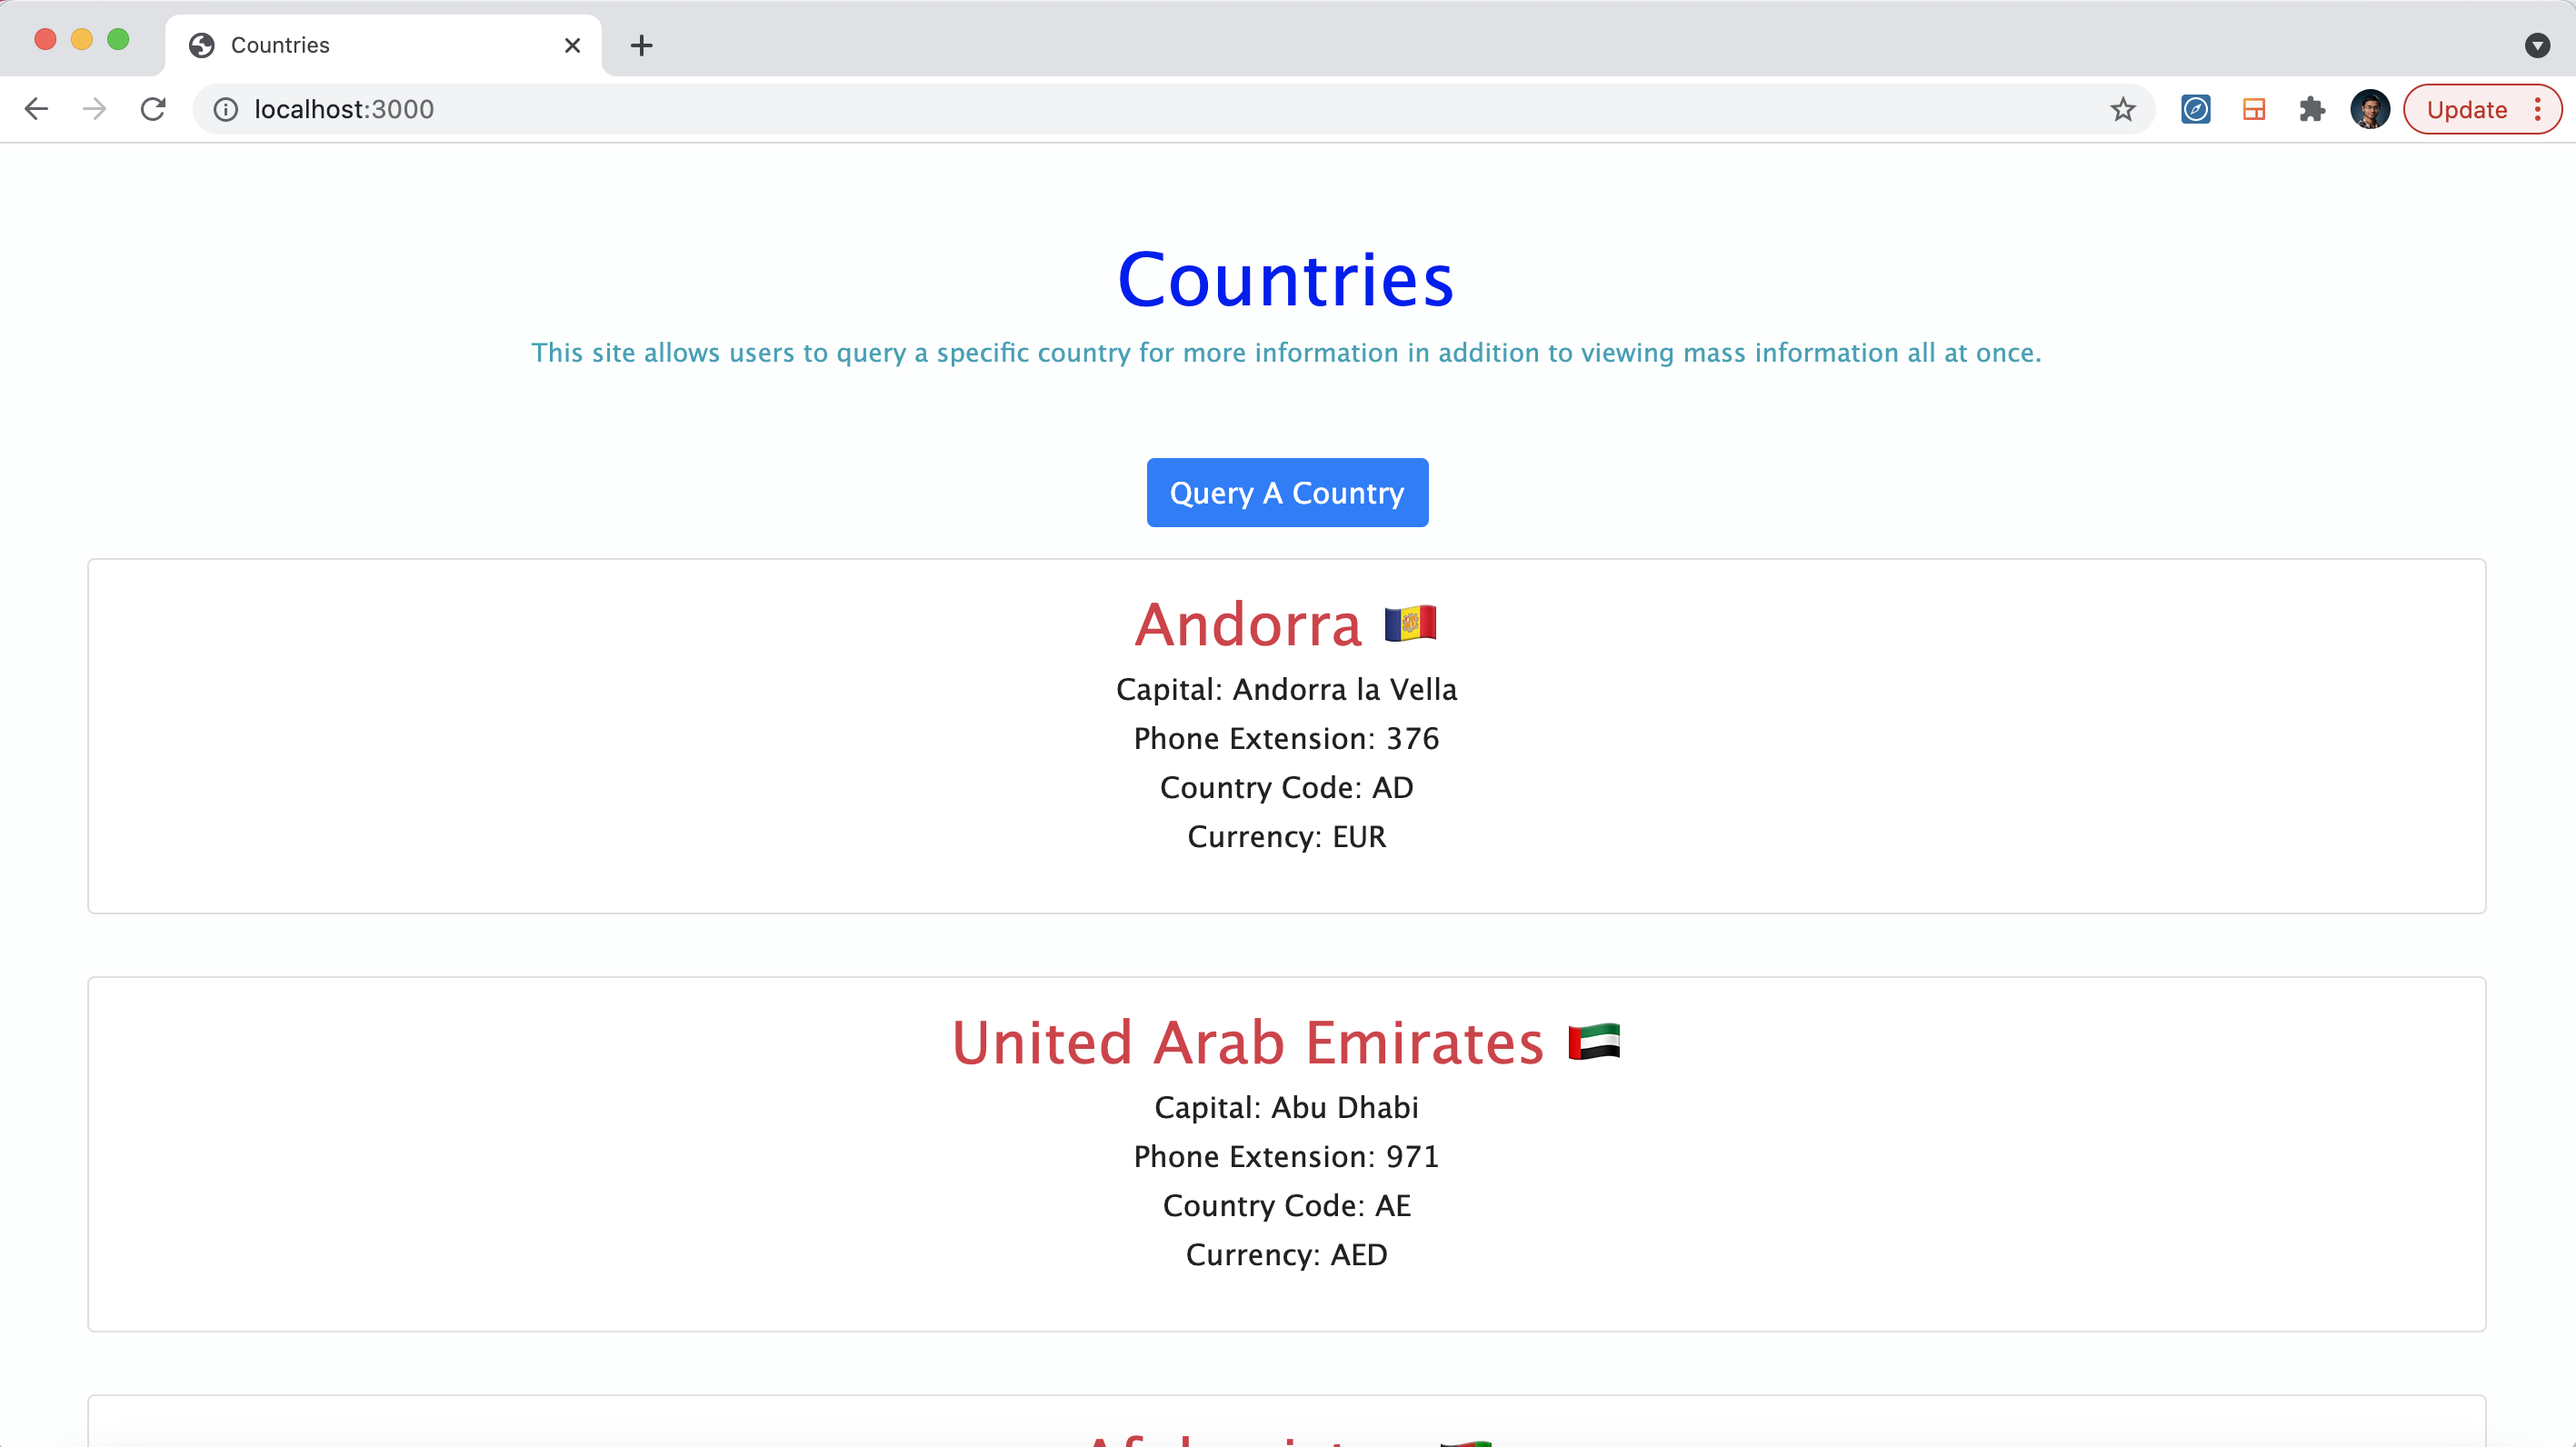Click the Query A Country button
The height and width of the screenshot is (1447, 2576).
1286,493
